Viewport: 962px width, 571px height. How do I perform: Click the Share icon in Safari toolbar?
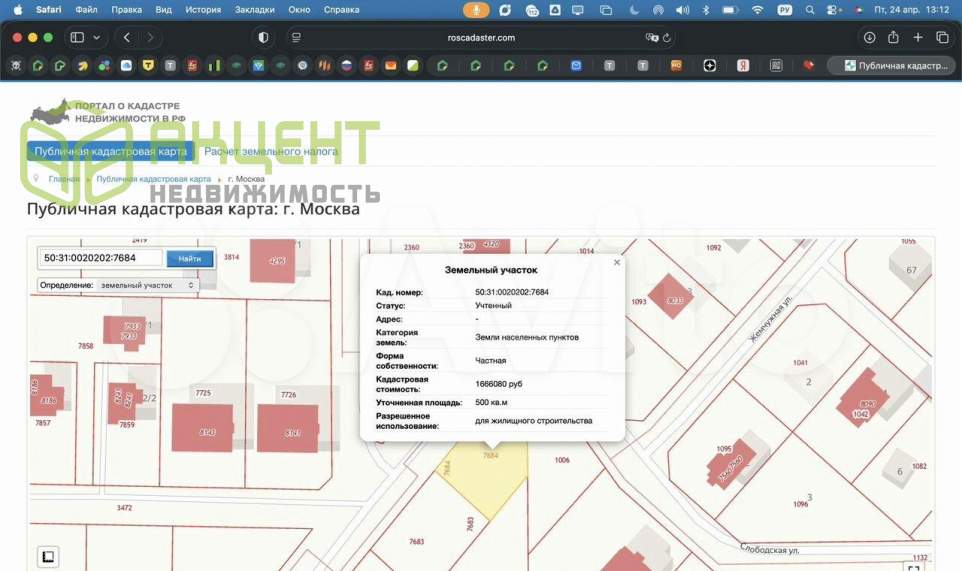point(893,37)
